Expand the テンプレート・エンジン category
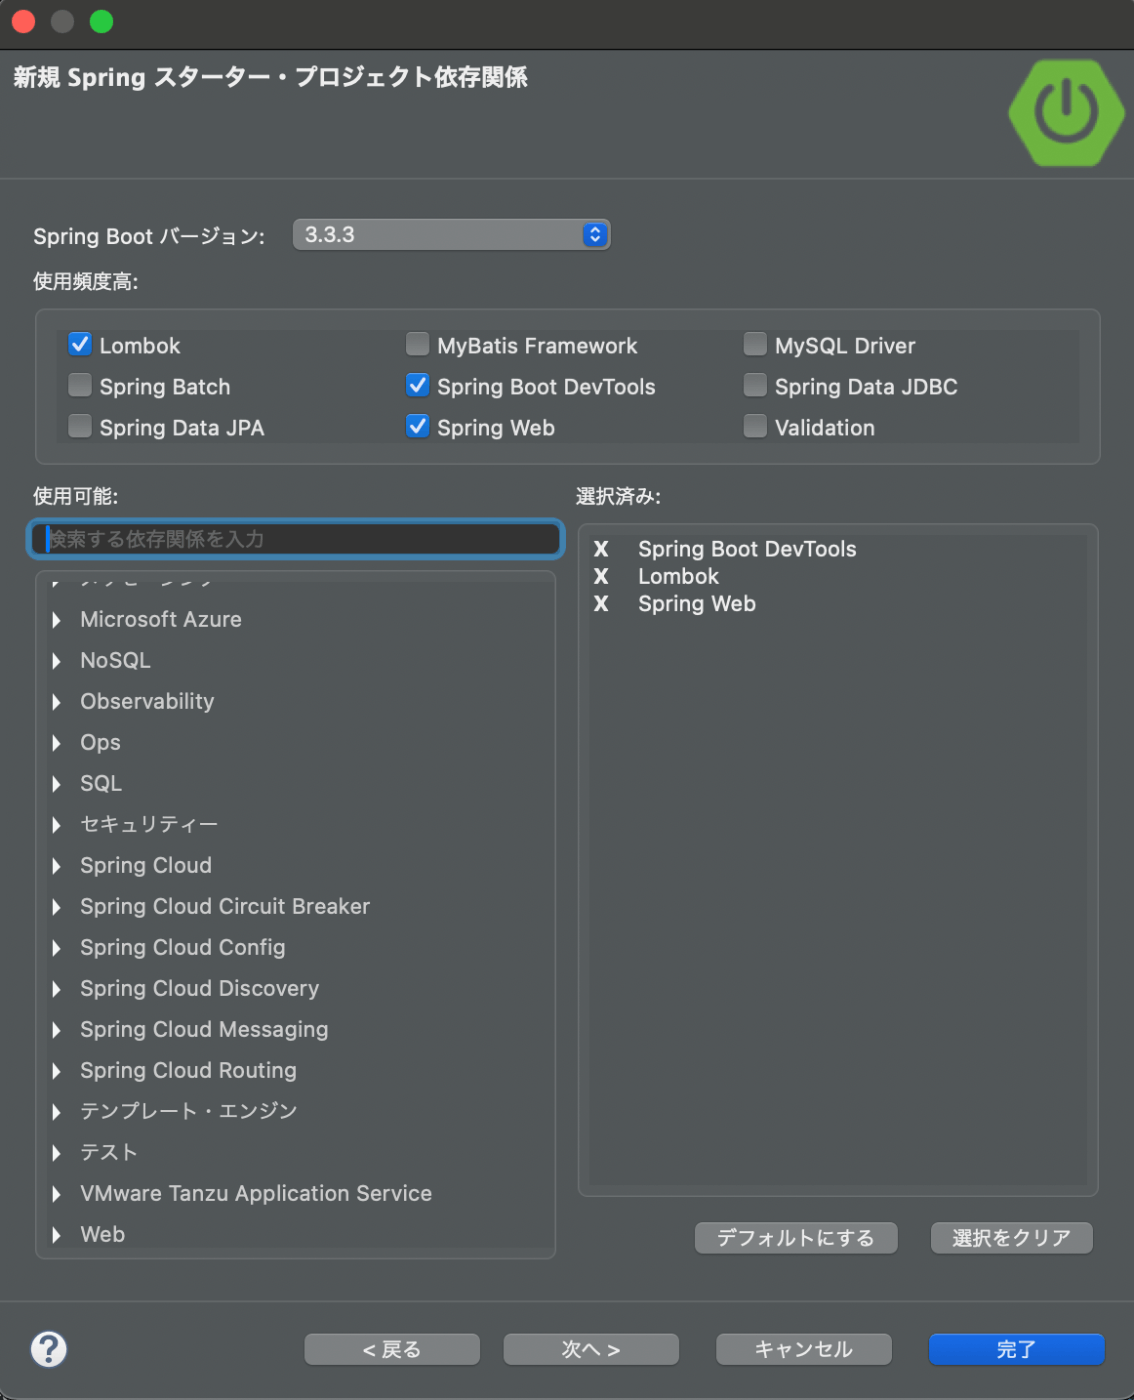1134x1400 pixels. (57, 1112)
